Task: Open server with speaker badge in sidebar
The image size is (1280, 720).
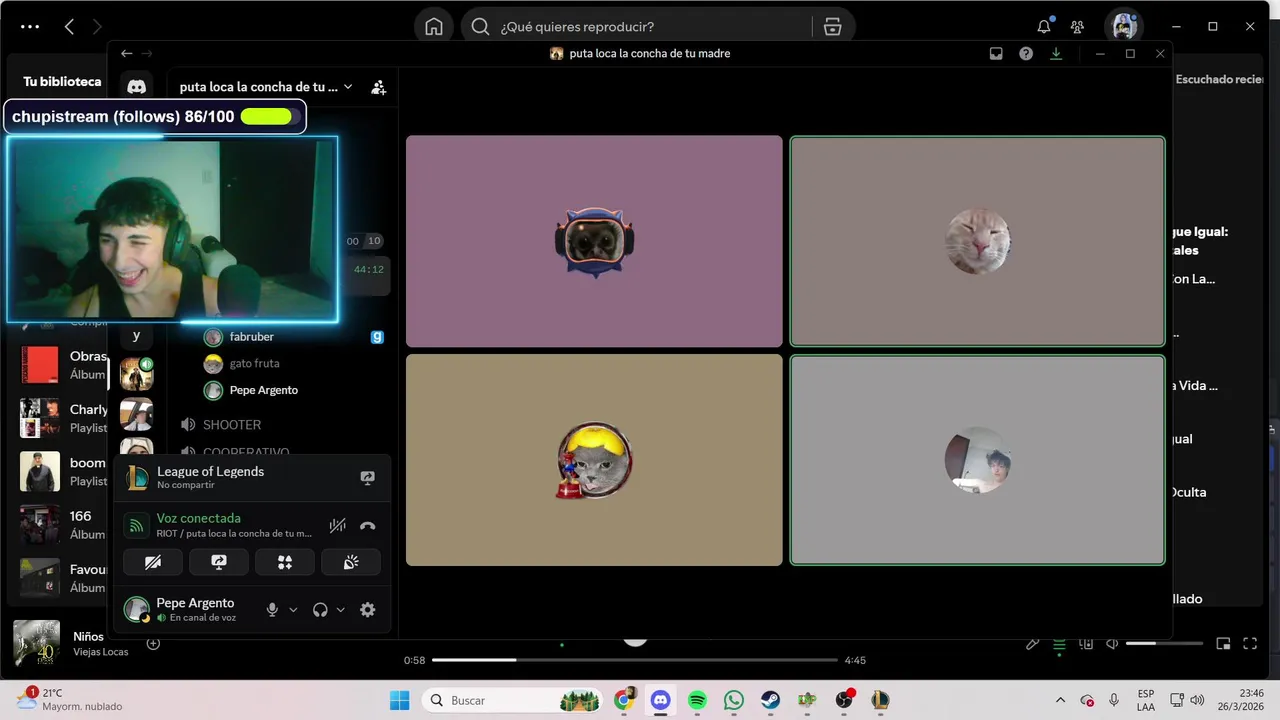Action: click(x=137, y=373)
